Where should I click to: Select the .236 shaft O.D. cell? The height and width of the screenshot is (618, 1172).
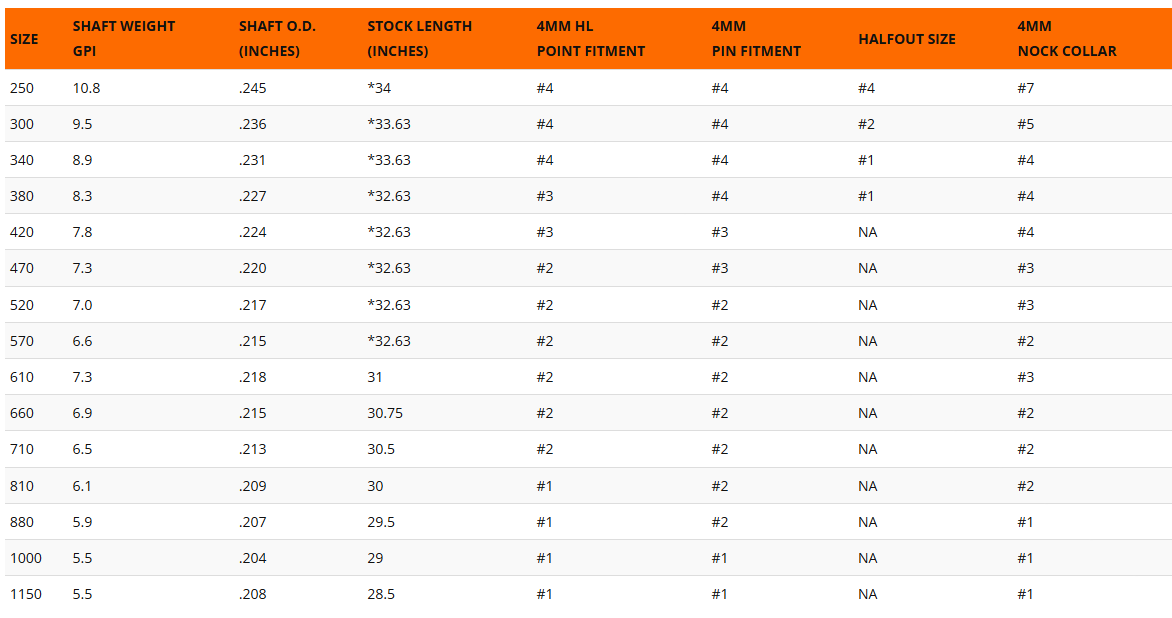(253, 124)
